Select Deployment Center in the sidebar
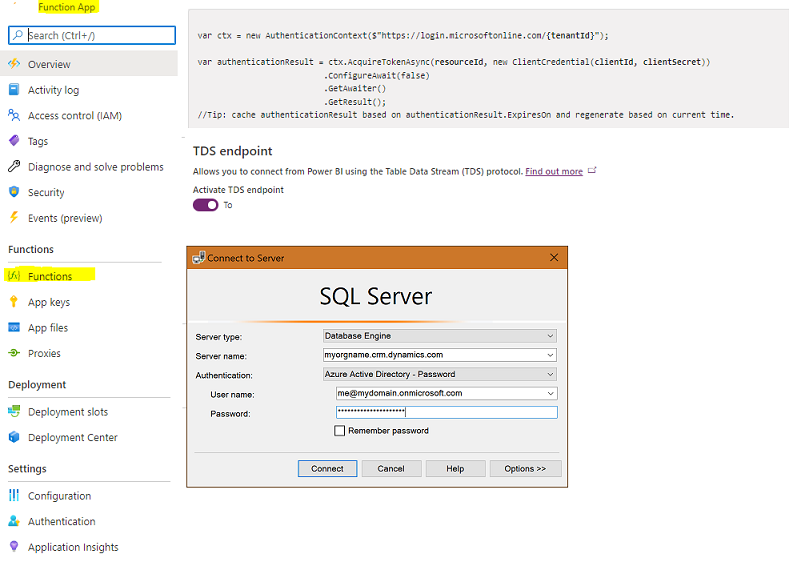The image size is (801, 566). pos(72,437)
